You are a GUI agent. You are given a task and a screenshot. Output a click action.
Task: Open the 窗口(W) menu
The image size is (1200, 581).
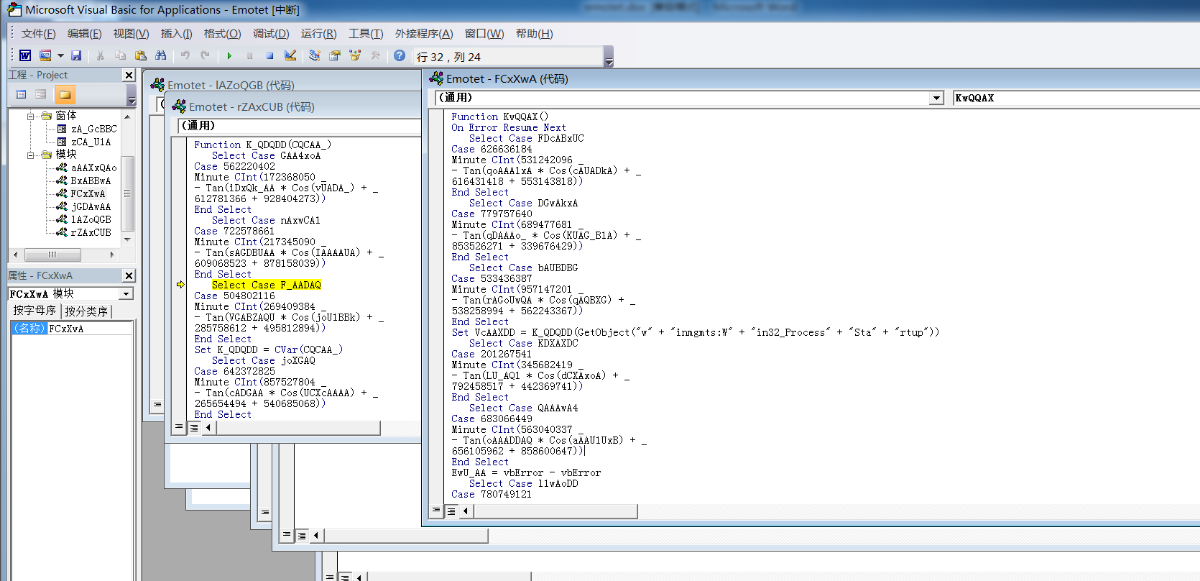click(484, 33)
